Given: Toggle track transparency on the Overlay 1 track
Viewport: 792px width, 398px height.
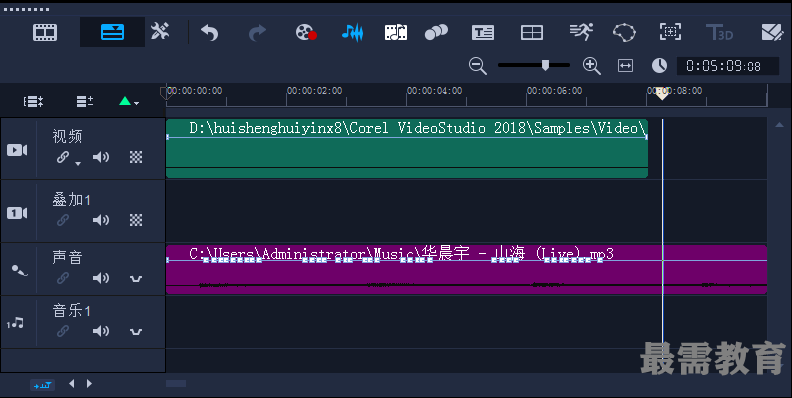Looking at the screenshot, I should (136, 220).
